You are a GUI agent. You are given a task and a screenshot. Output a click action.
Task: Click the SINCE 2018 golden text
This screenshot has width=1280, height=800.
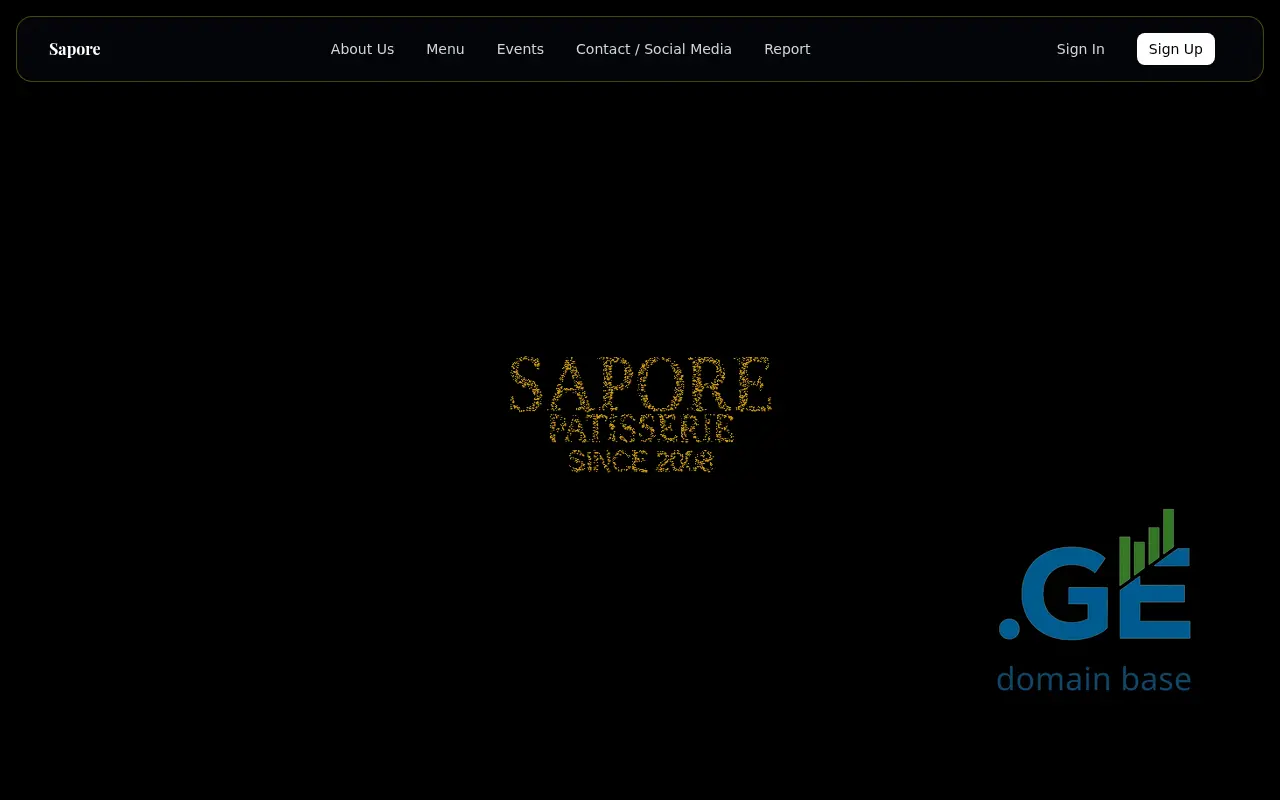coord(640,461)
